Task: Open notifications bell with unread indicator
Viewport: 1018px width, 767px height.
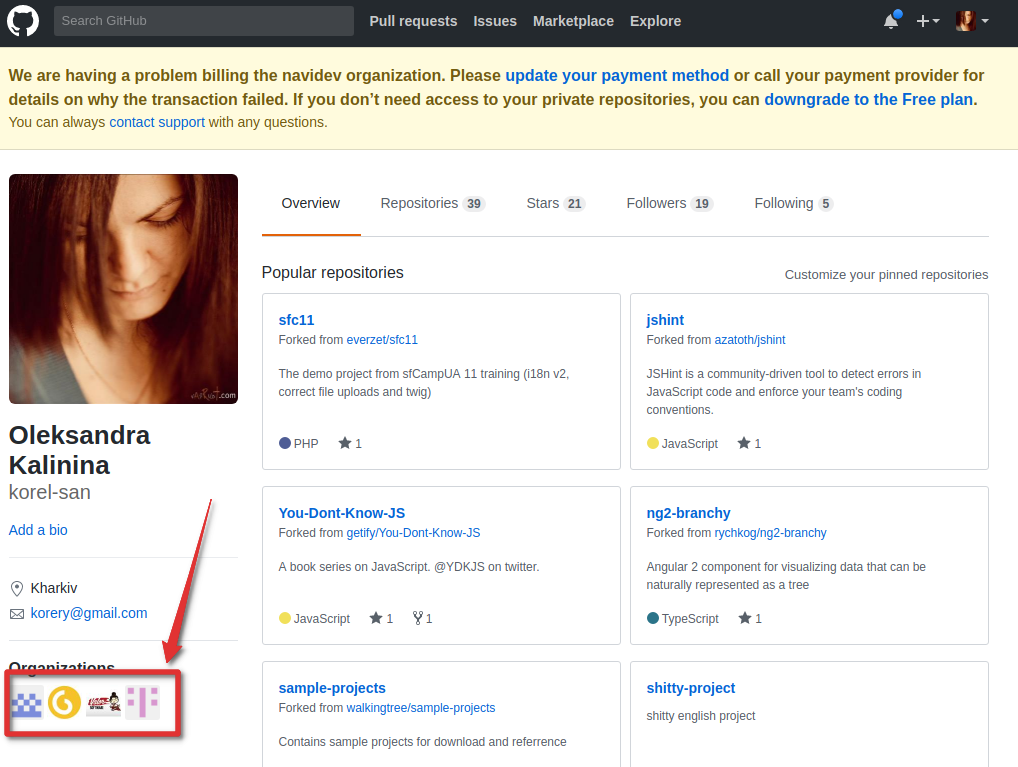Action: coord(890,21)
